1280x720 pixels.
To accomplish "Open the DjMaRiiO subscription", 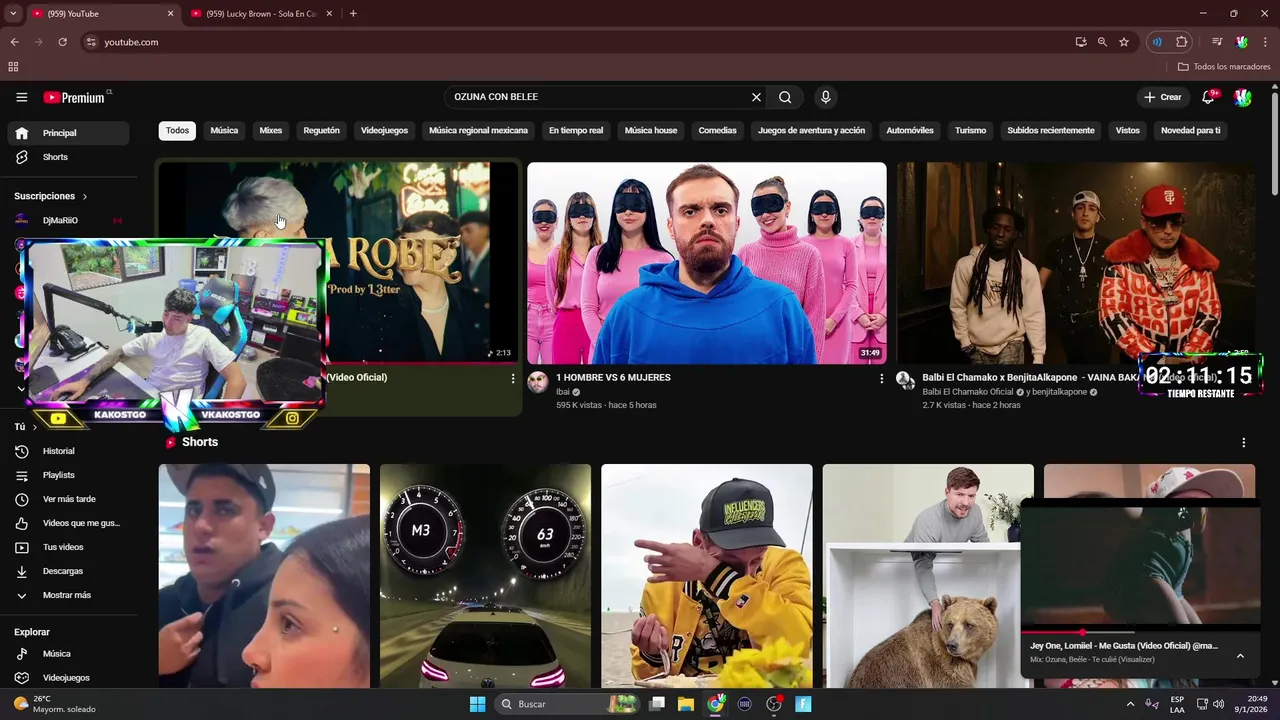I will [x=70, y=220].
